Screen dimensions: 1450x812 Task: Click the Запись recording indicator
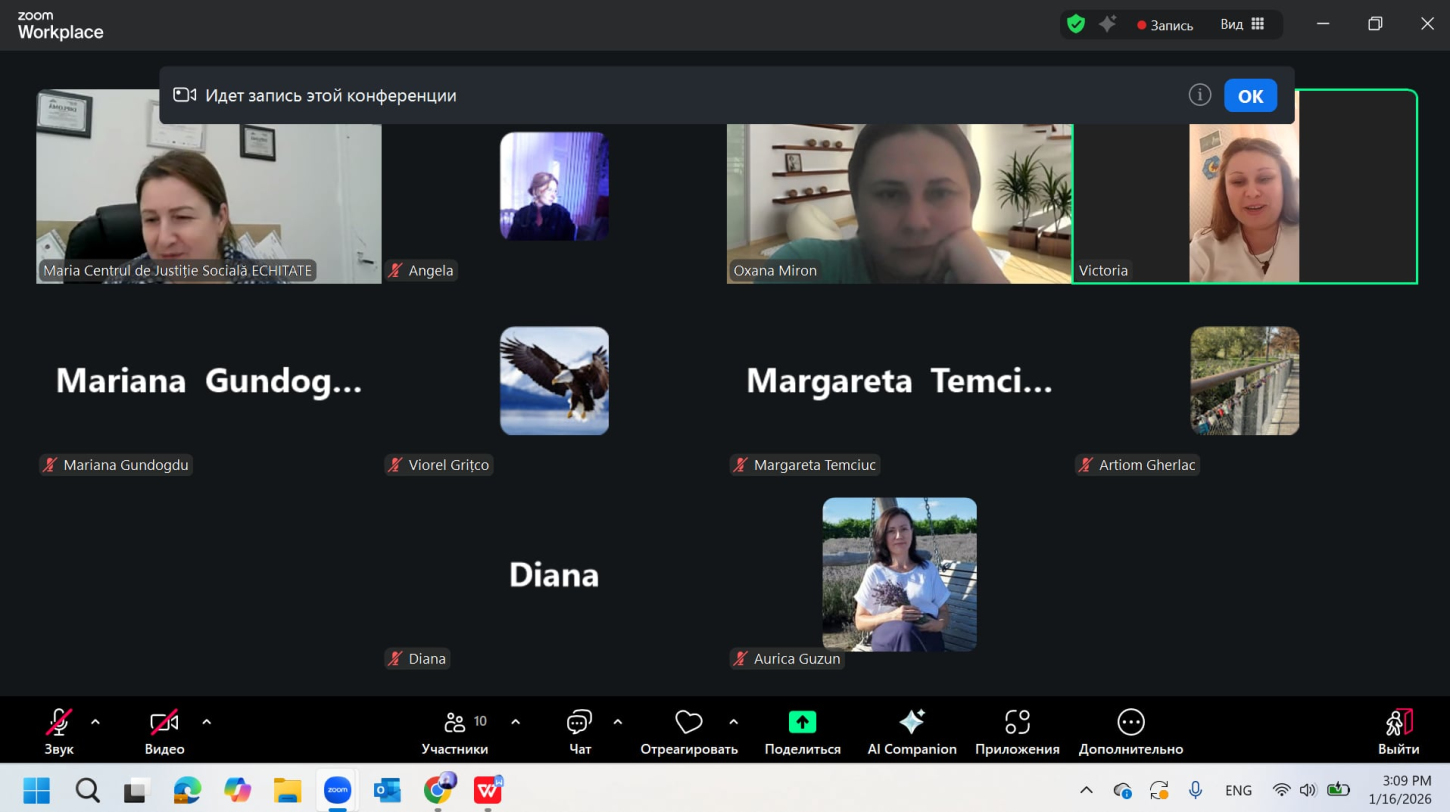coord(1165,25)
